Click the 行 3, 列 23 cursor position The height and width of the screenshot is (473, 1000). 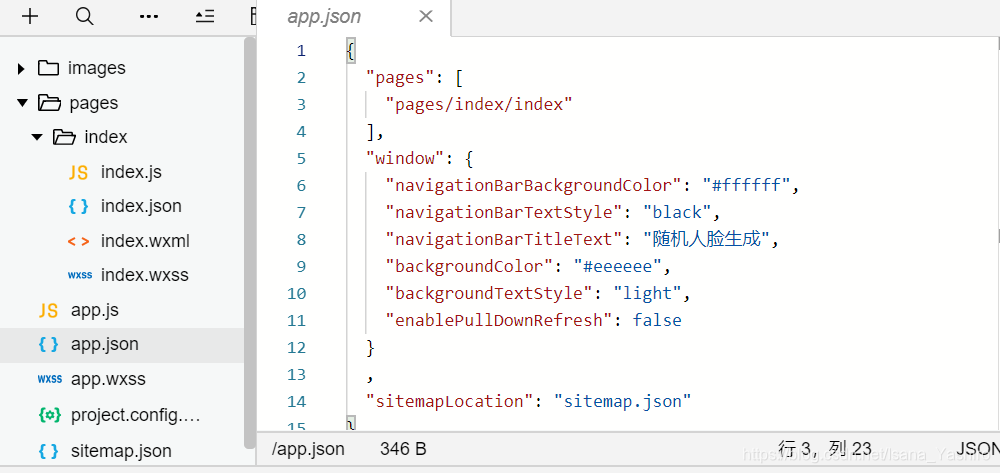click(x=825, y=449)
